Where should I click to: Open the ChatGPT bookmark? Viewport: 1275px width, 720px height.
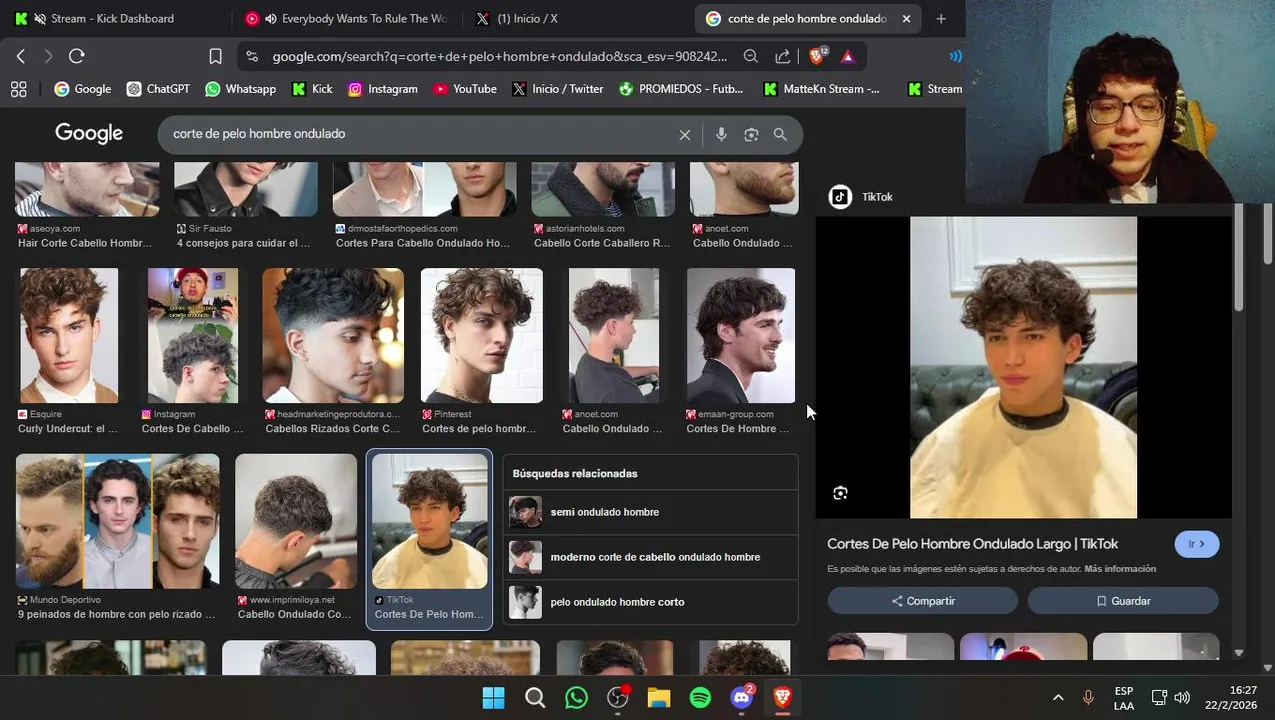click(158, 89)
